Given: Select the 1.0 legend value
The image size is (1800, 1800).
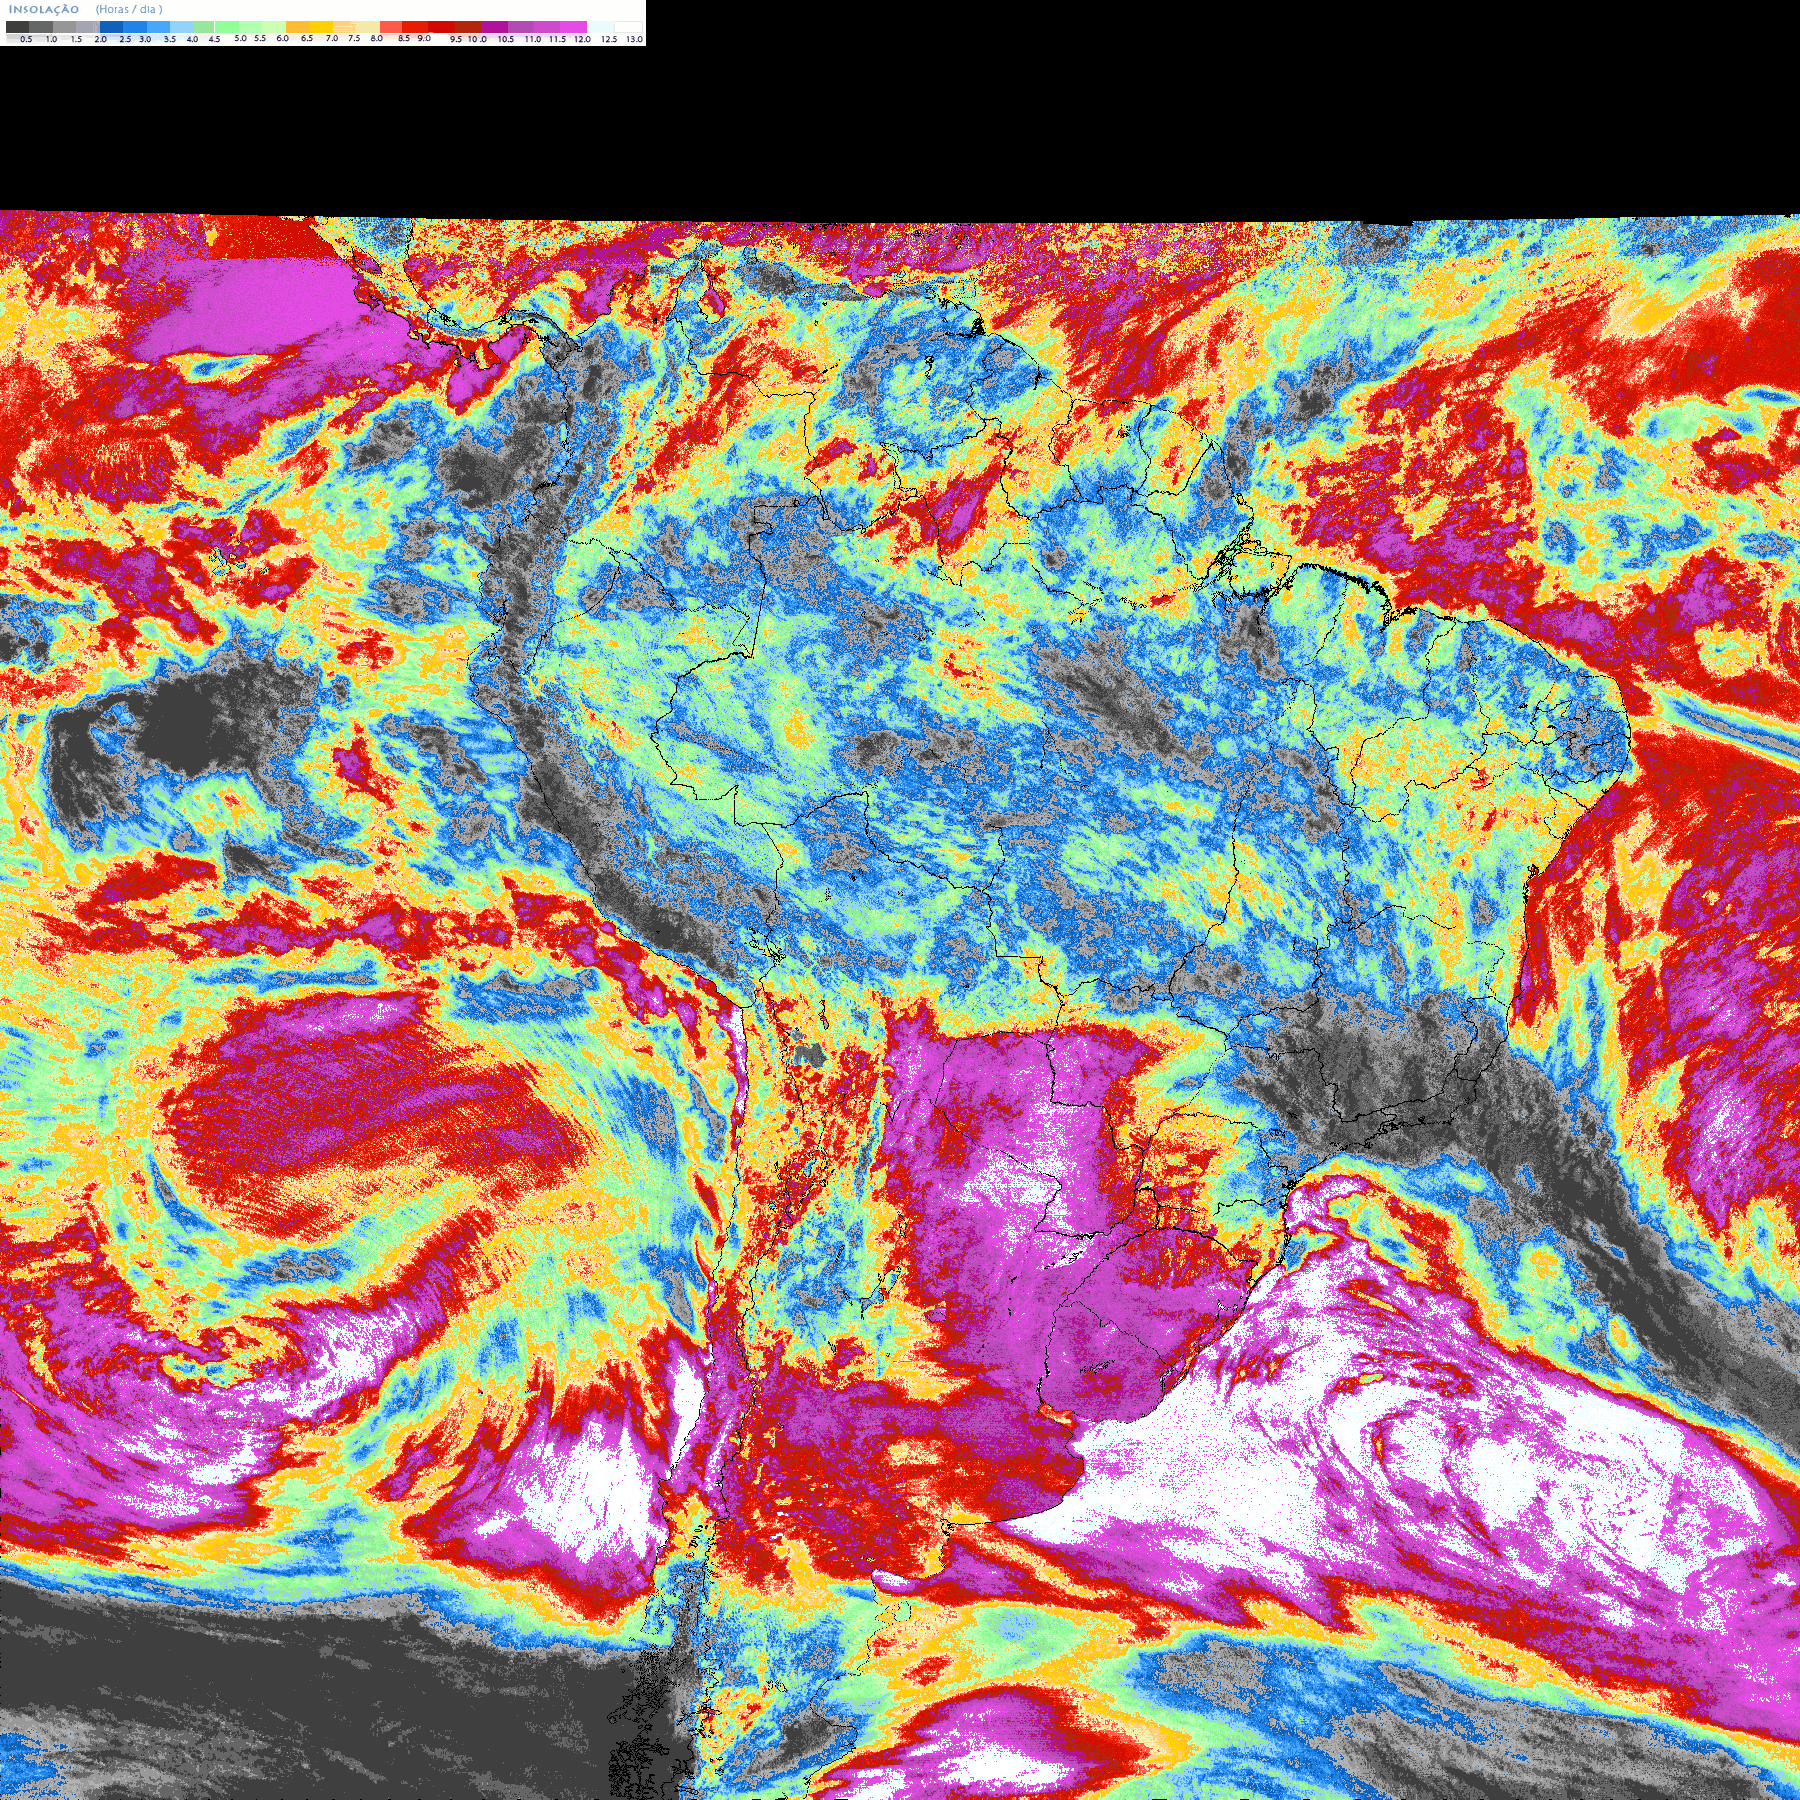Looking at the screenshot, I should (51, 39).
